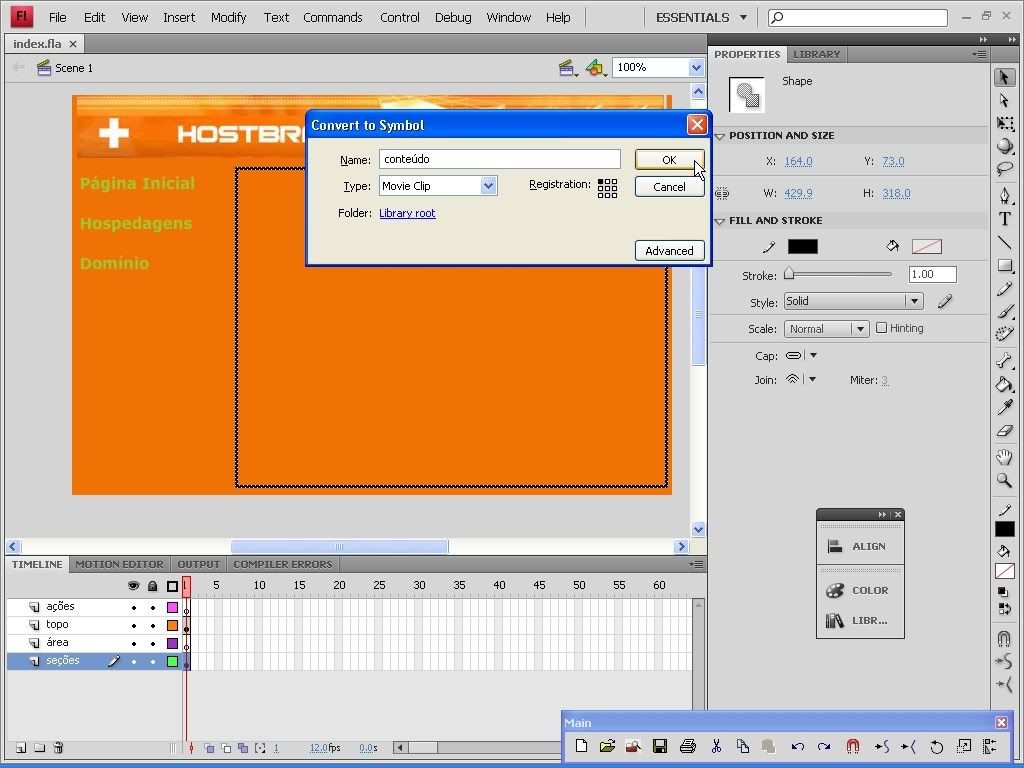Image resolution: width=1024 pixels, height=768 pixels.
Task: Set registration point in the grid
Action: (607, 188)
